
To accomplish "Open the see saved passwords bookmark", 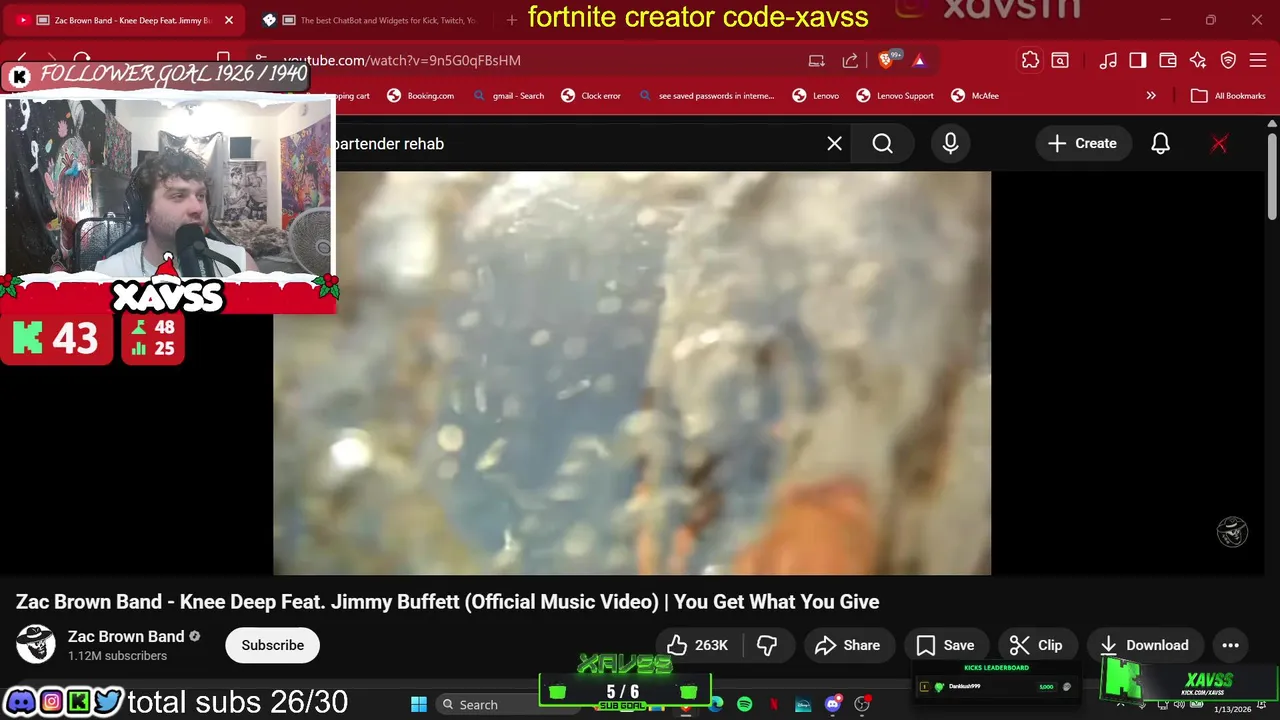I will tap(706, 96).
